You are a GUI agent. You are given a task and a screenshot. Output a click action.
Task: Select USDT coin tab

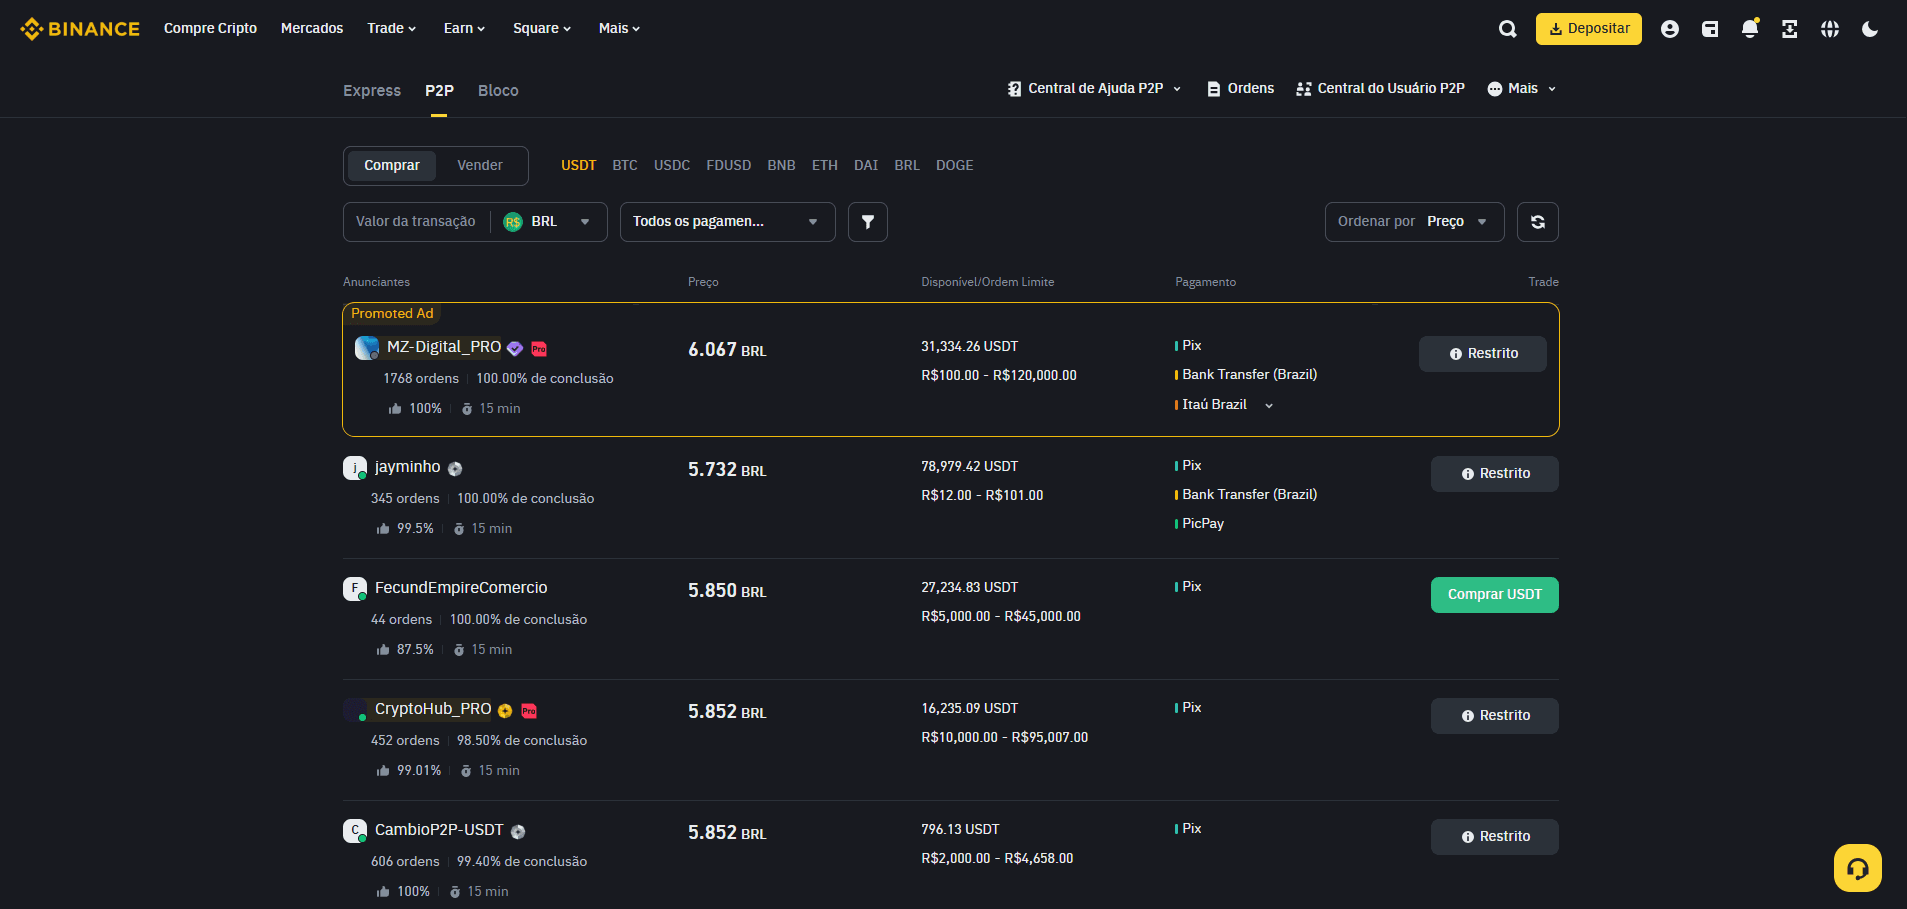tap(578, 166)
